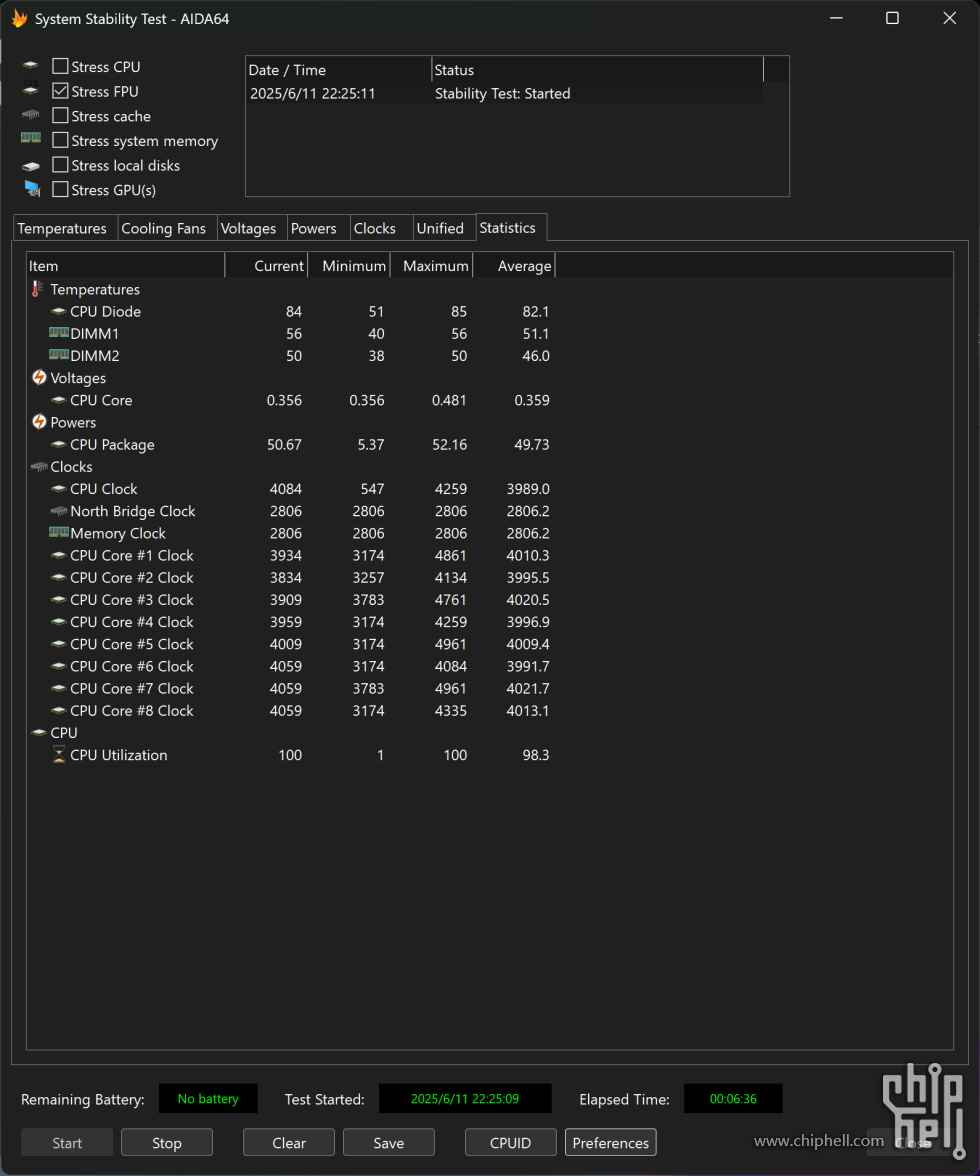980x1176 pixels.
Task: Click the chip icon next to CPU Core voltage
Action: click(x=58, y=400)
